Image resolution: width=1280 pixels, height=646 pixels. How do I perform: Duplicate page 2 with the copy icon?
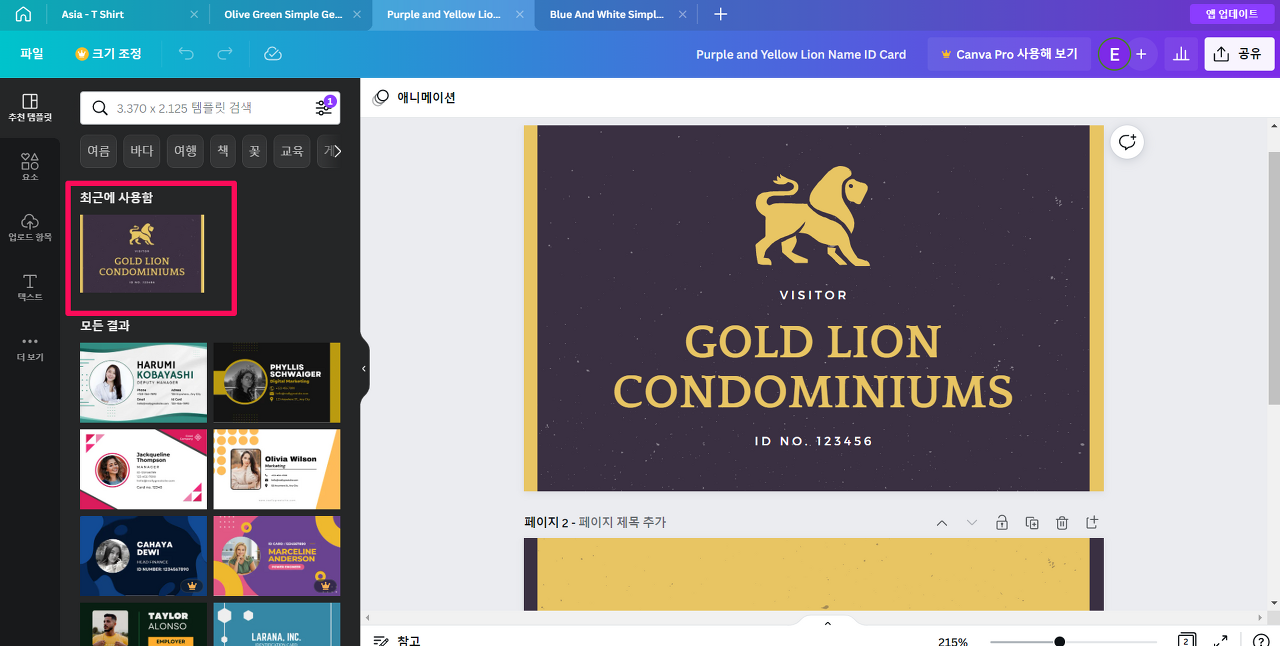(x=1032, y=523)
